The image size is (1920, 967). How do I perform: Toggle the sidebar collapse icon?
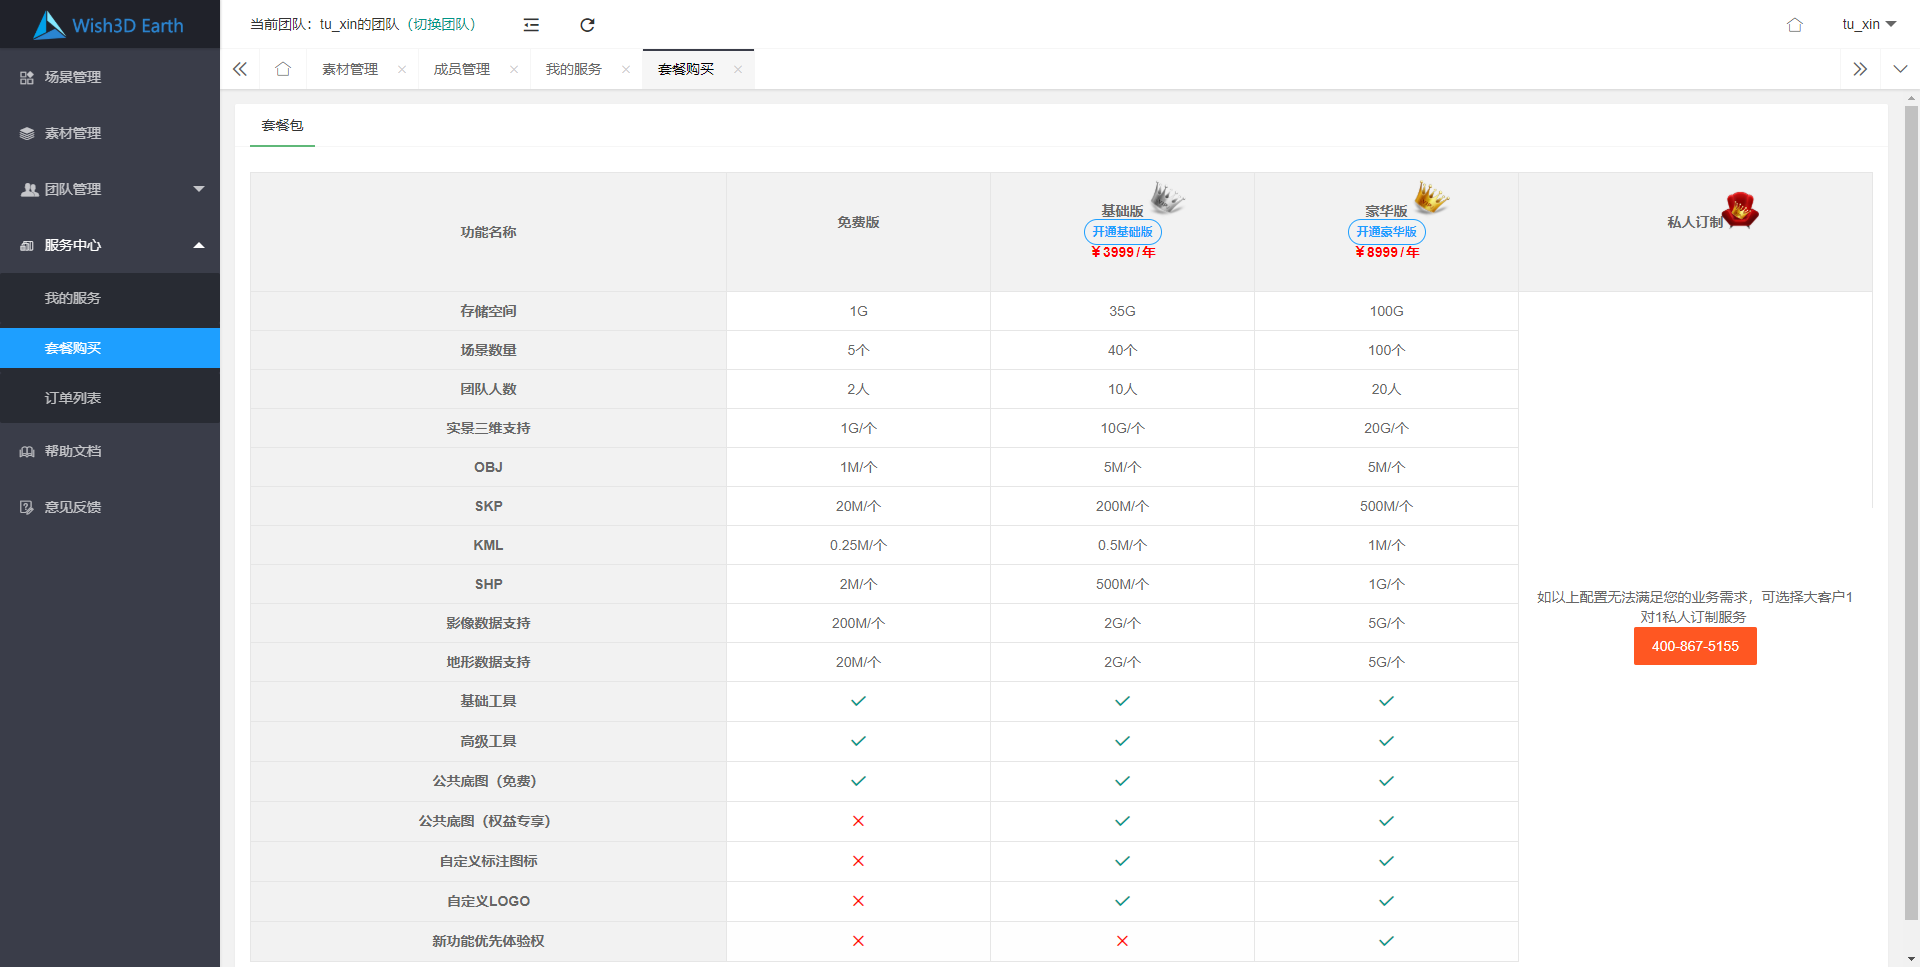[x=531, y=25]
